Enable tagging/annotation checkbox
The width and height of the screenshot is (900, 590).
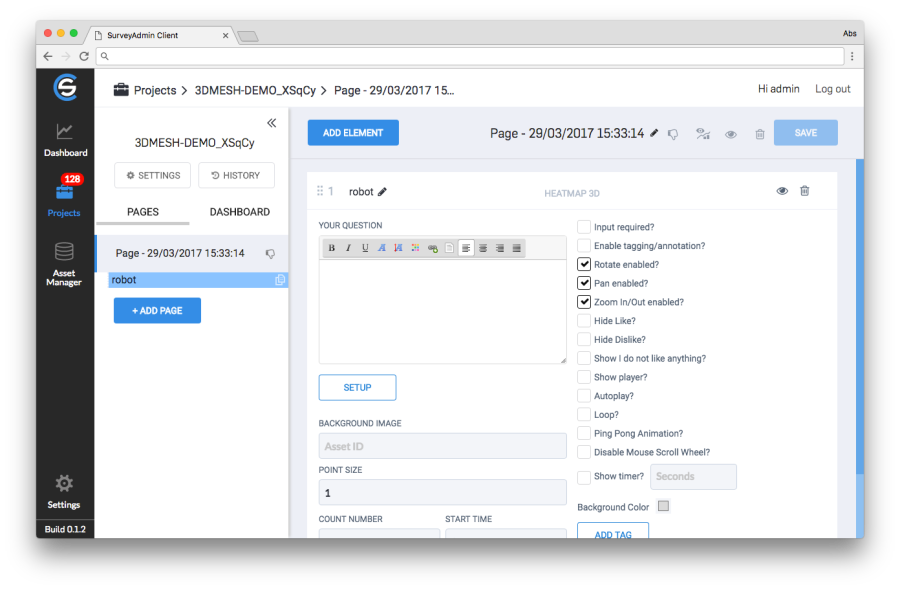coord(584,246)
